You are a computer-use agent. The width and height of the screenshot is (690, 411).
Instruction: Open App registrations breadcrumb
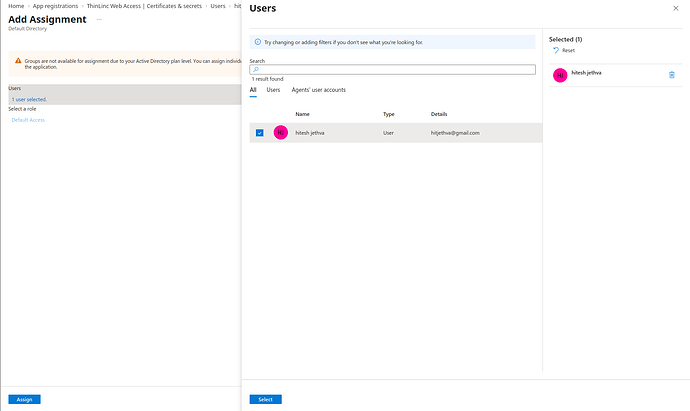click(55, 6)
